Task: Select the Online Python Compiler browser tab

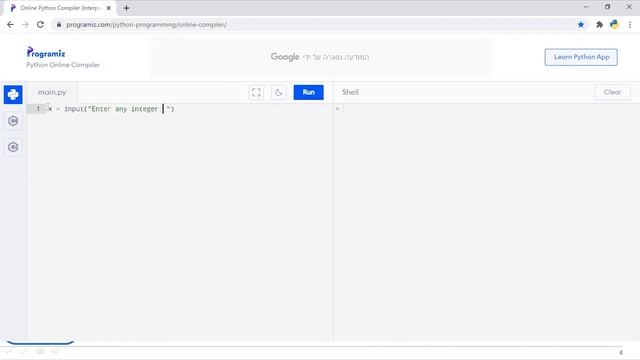Action: point(60,8)
